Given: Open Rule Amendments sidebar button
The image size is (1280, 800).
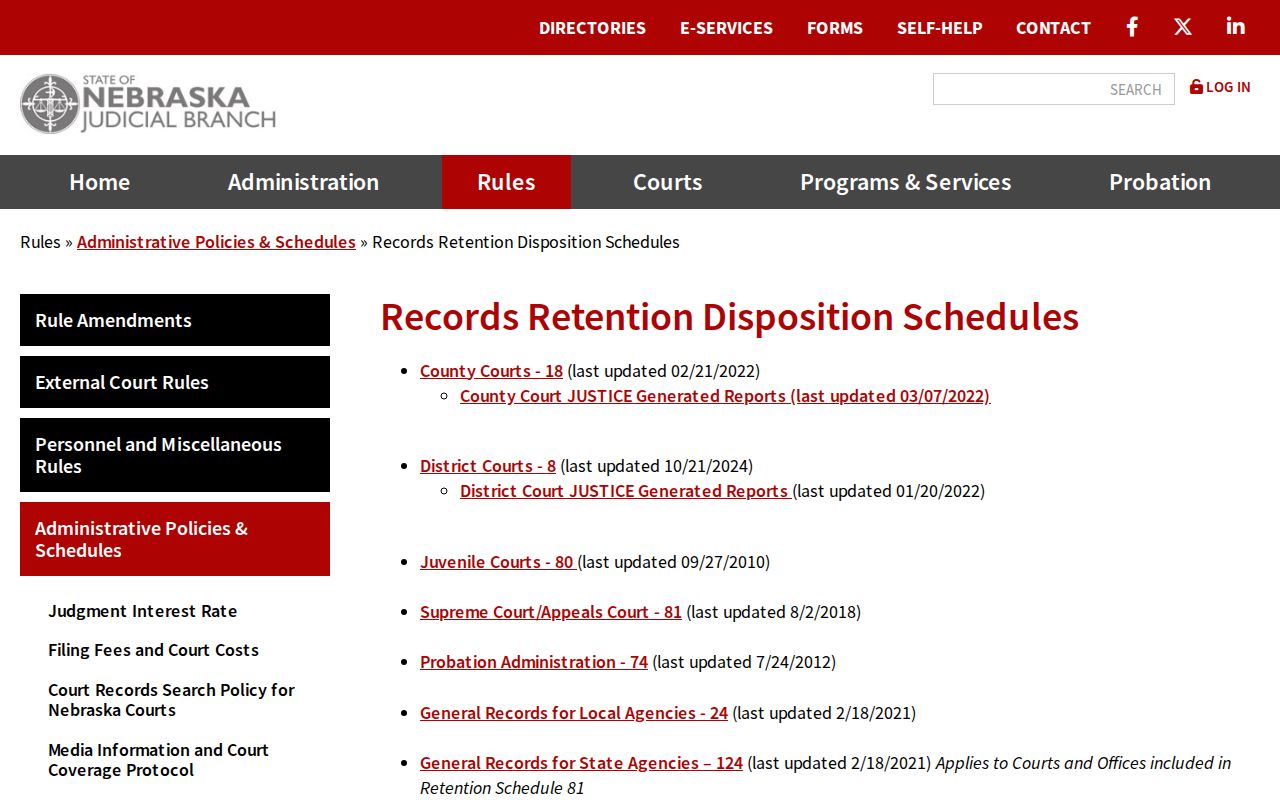Looking at the screenshot, I should coord(175,320).
